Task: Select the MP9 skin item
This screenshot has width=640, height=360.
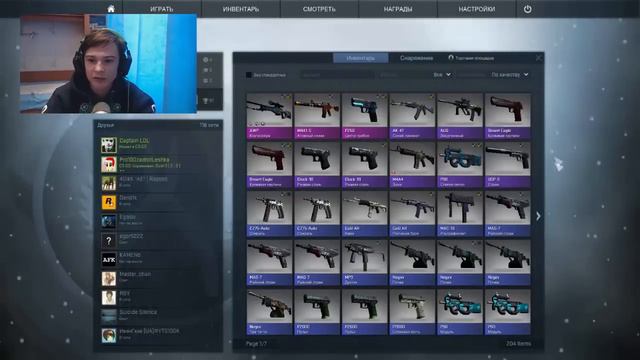Action: [x=364, y=263]
